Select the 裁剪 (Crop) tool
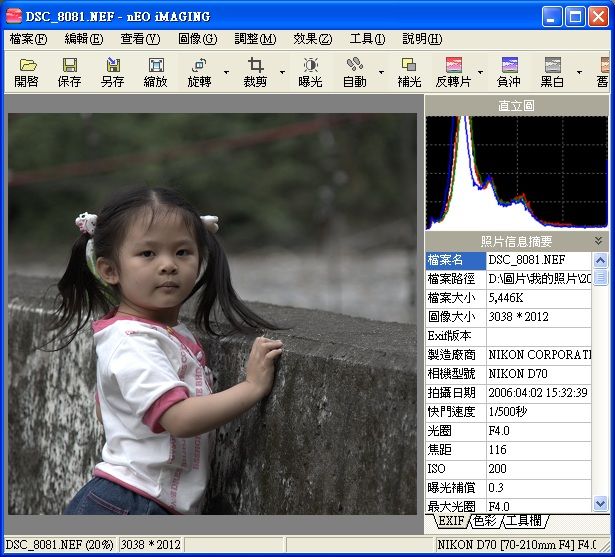Screen dimensions: 615x557 [255, 72]
